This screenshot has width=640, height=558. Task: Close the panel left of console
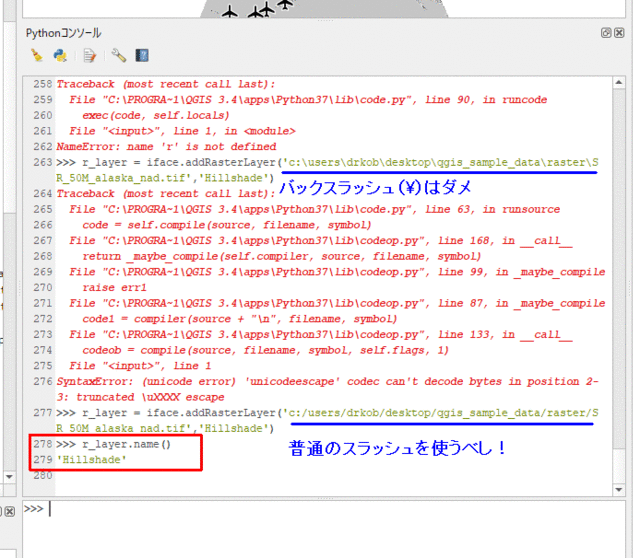[10, 511]
